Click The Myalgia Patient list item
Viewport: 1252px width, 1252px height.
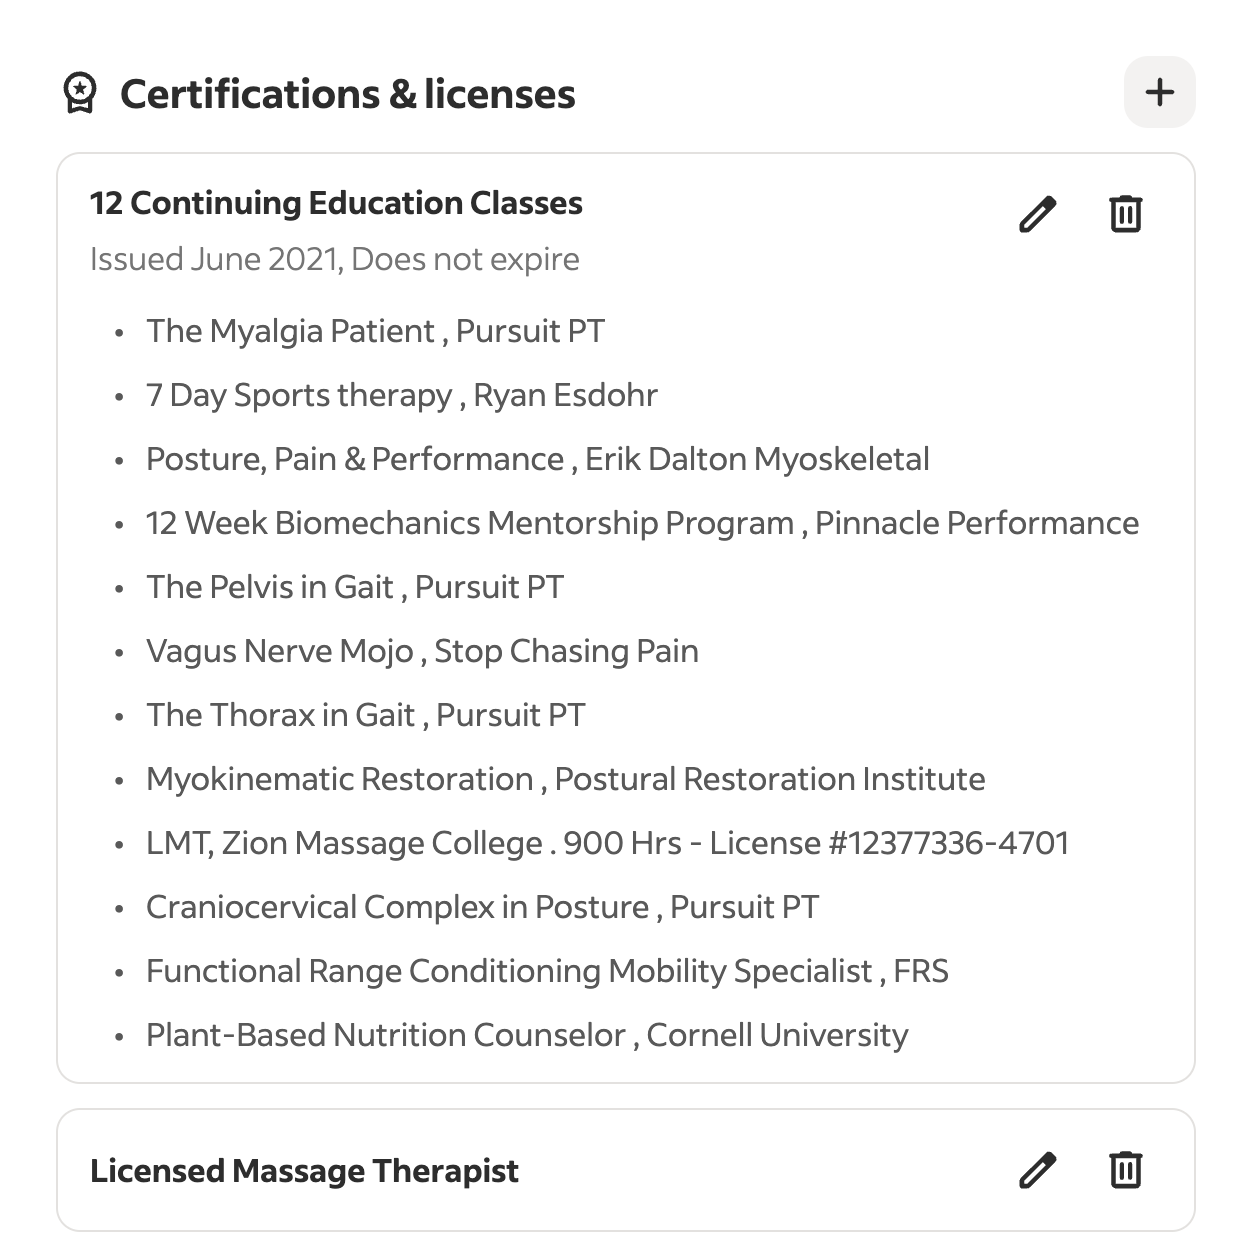click(x=375, y=331)
